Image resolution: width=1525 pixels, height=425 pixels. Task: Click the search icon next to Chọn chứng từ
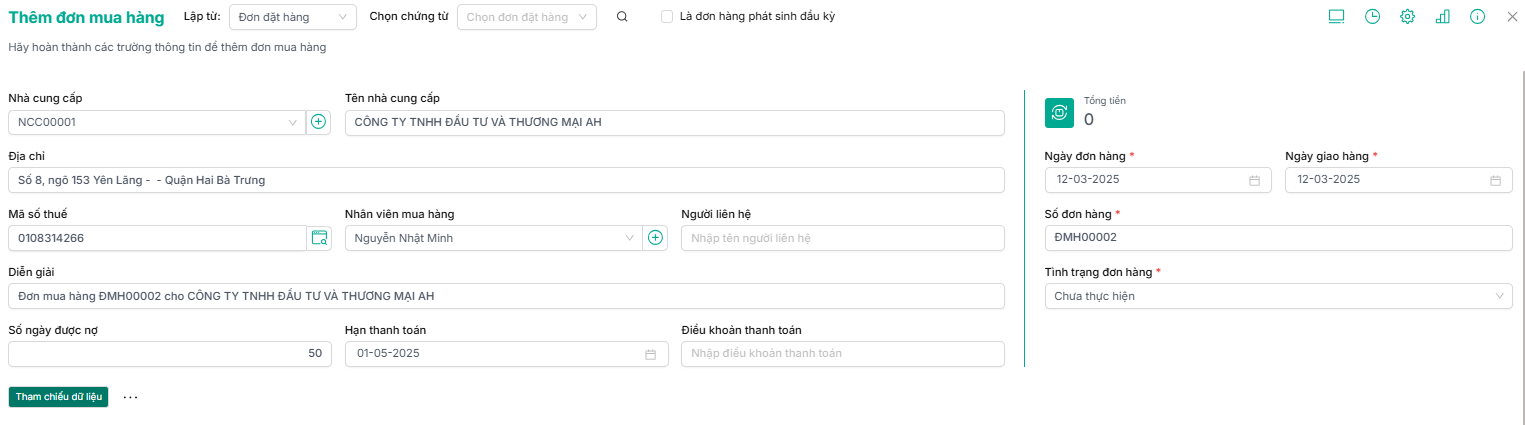622,17
